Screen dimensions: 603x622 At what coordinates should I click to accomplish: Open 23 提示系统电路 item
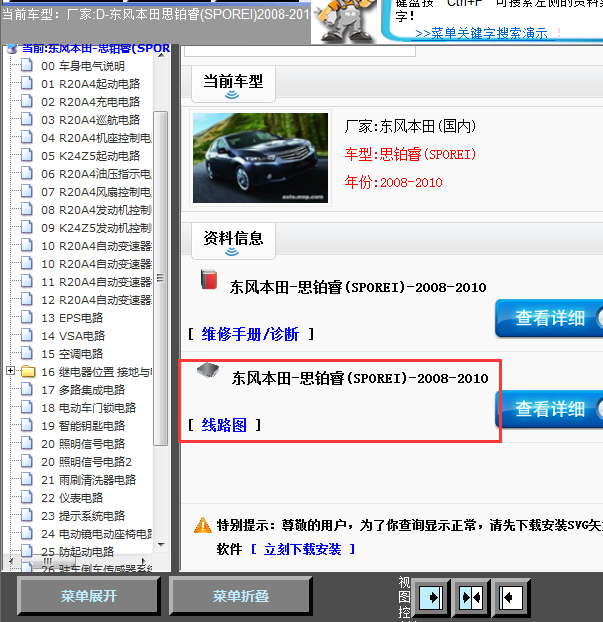pyautogui.click(x=83, y=516)
